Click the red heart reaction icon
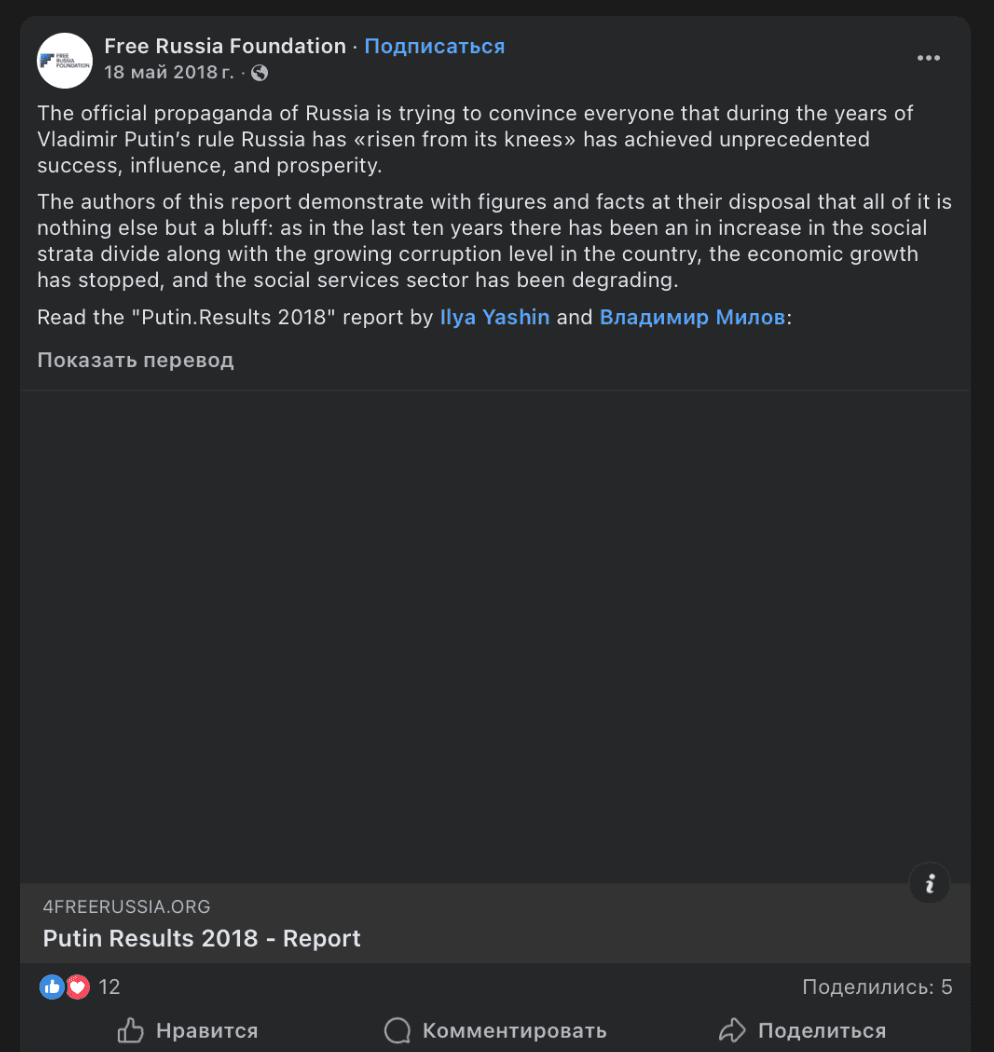Screen dimensions: 994x1052 pyautogui.click(x=77, y=987)
